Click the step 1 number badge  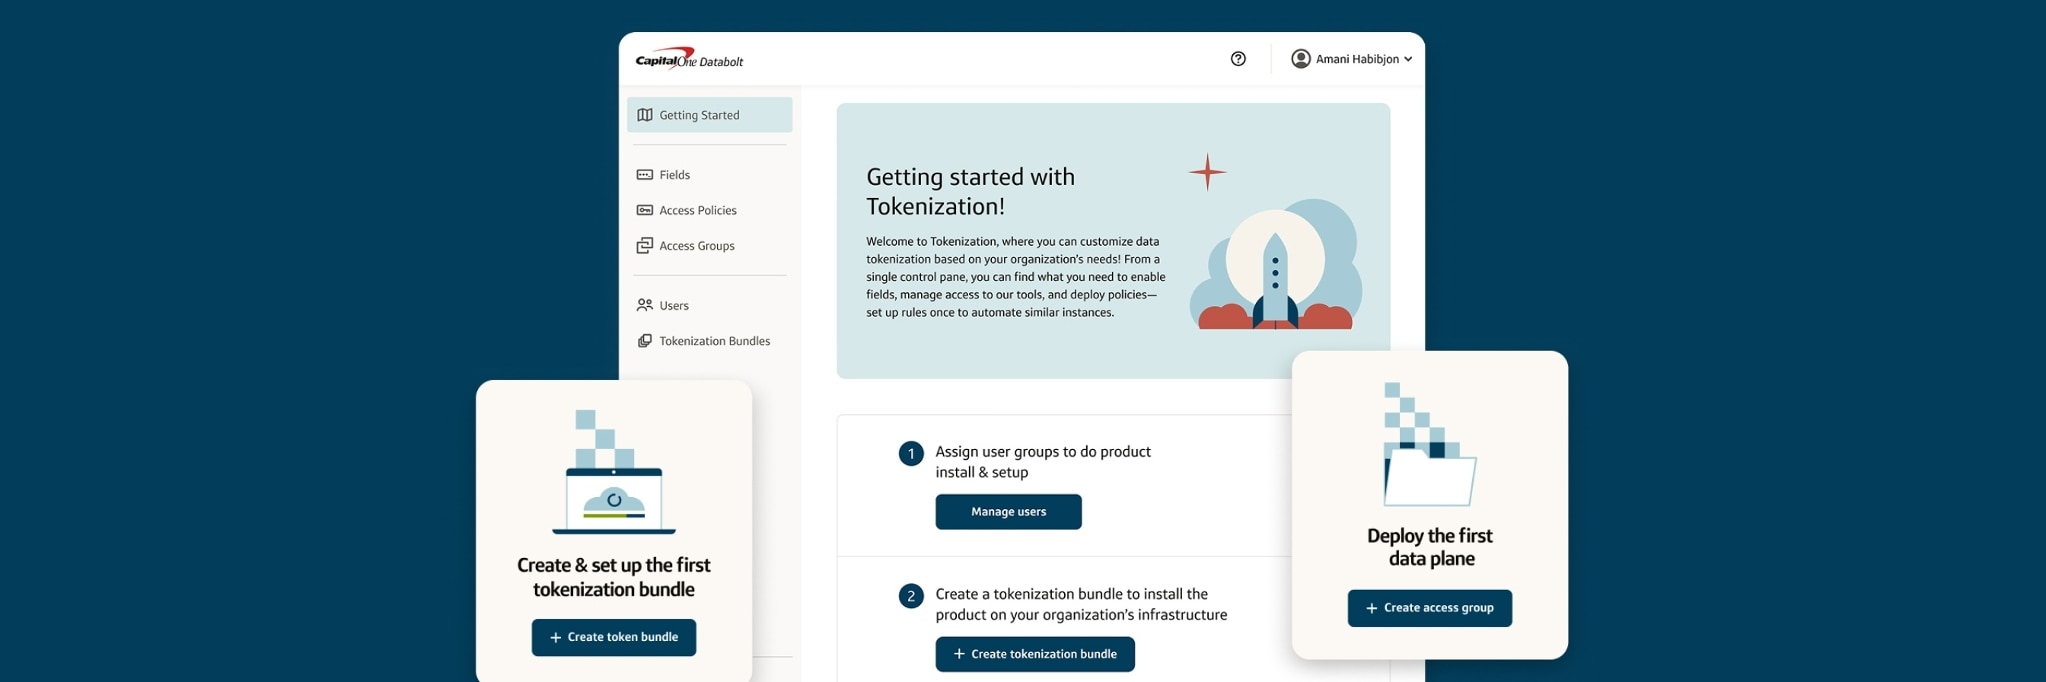point(910,454)
